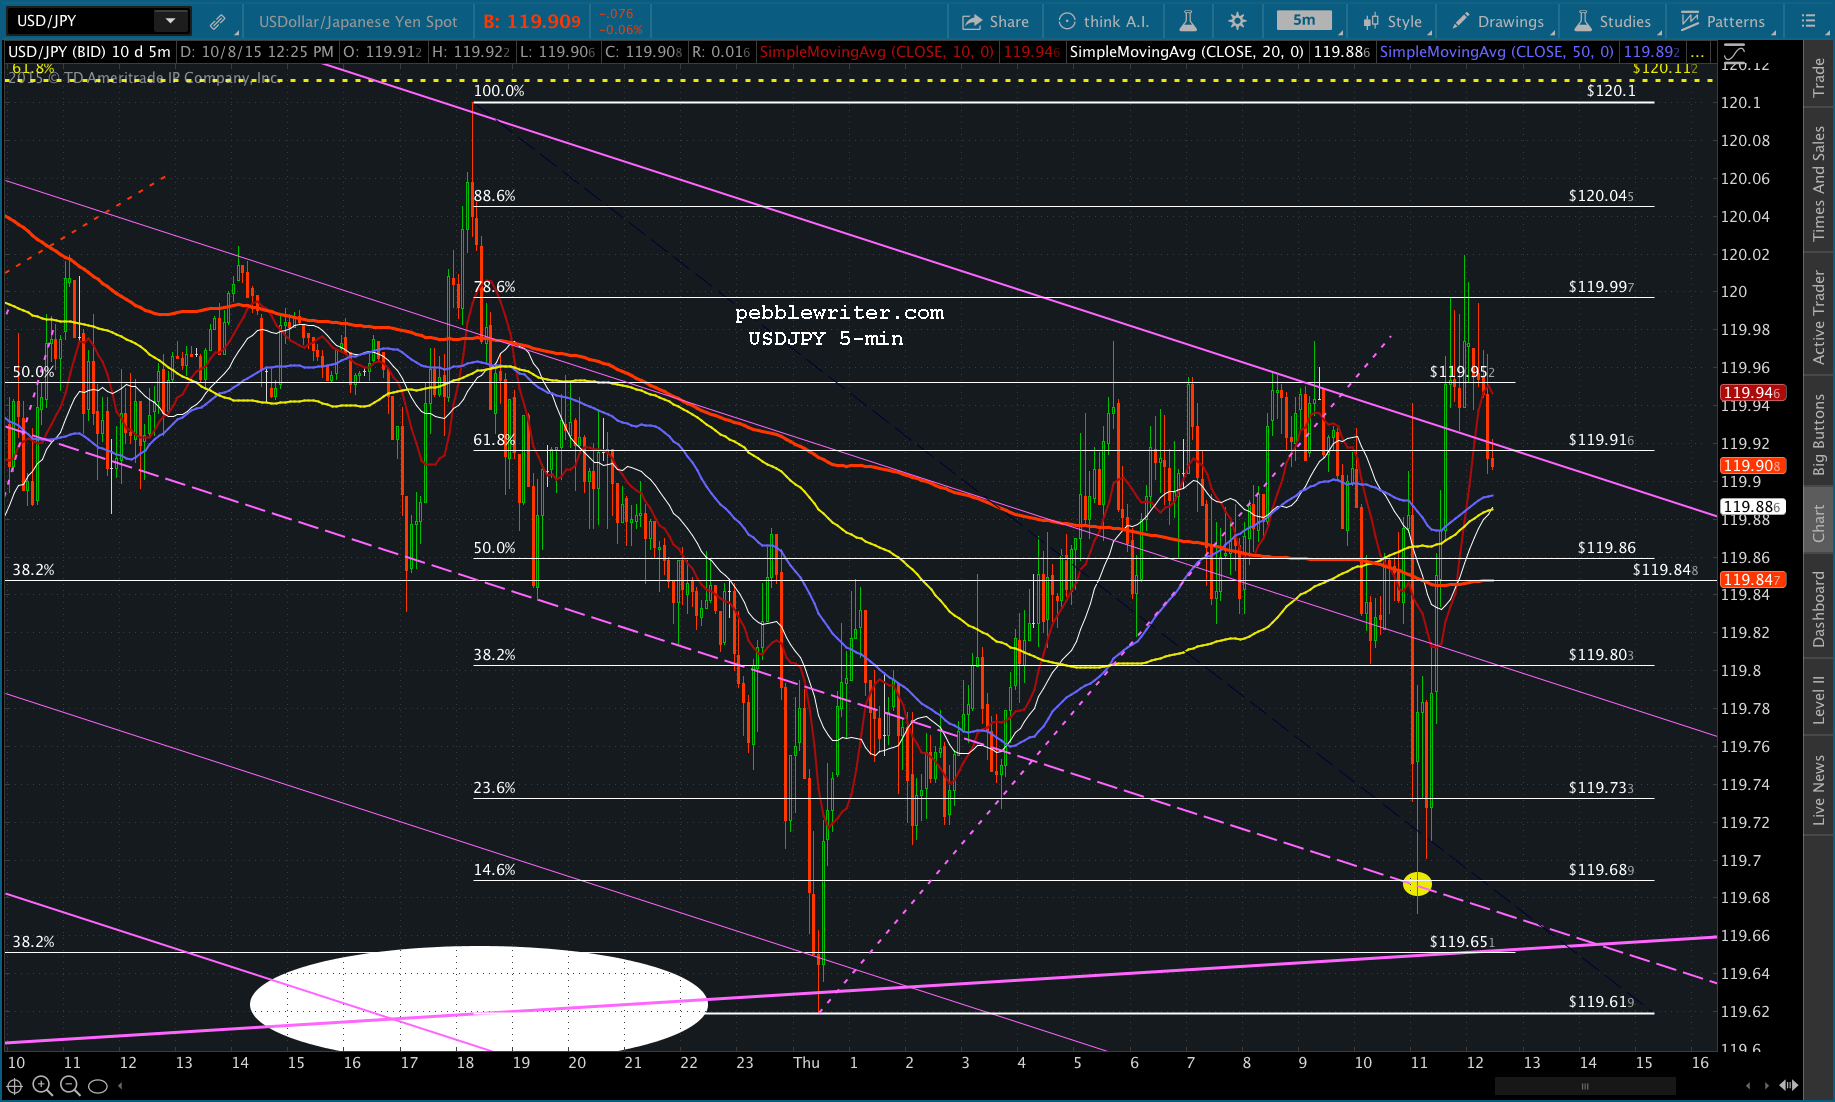Open the Style dropdown menu
Image resolution: width=1835 pixels, height=1102 pixels.
[x=1392, y=21]
